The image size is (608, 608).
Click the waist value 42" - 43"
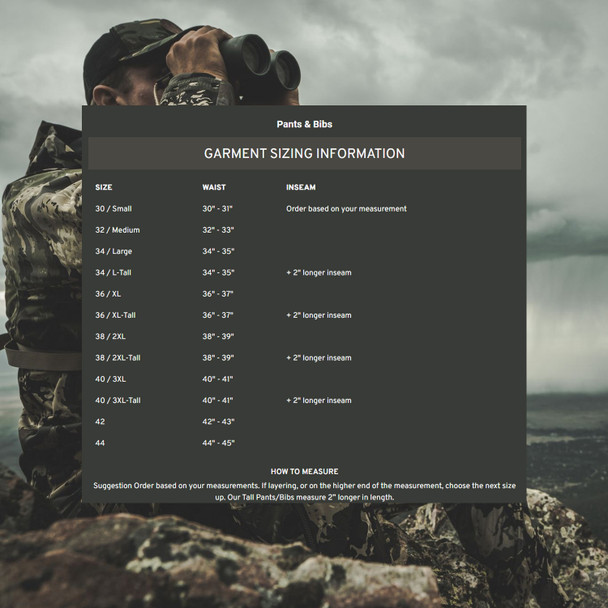218,421
